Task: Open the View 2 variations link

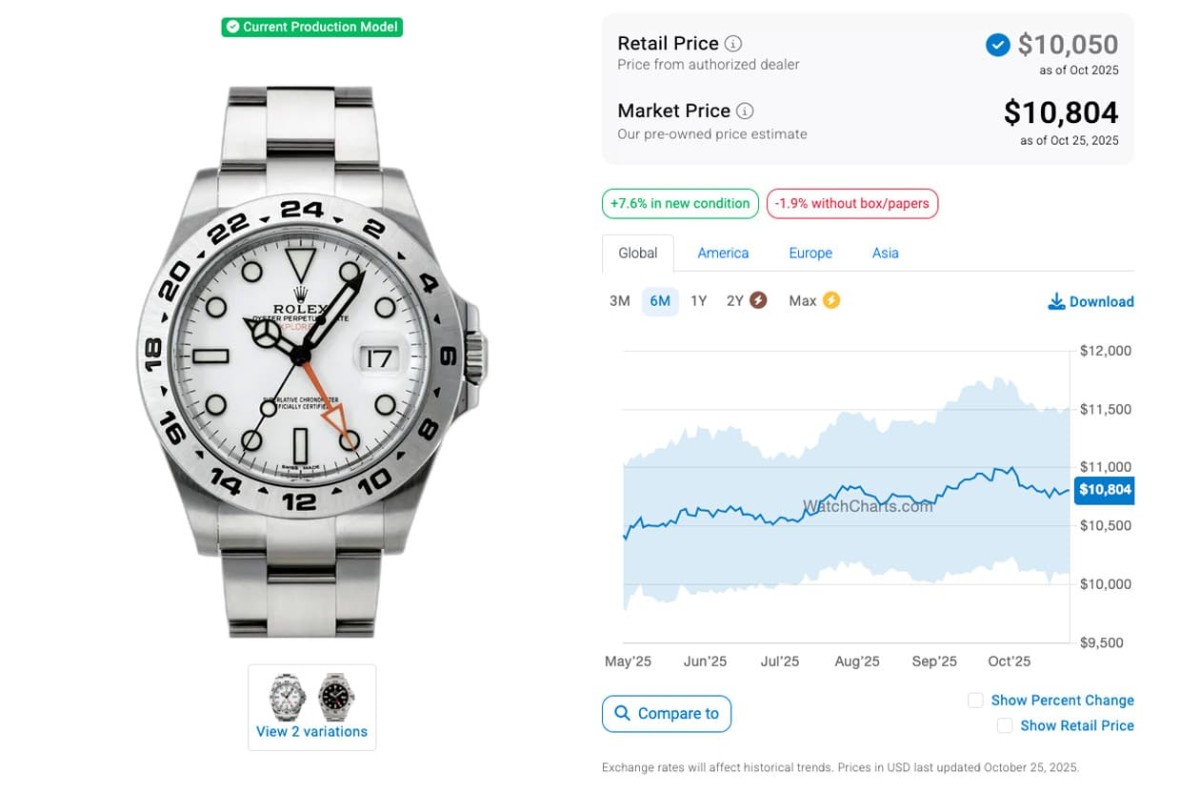Action: 312,731
